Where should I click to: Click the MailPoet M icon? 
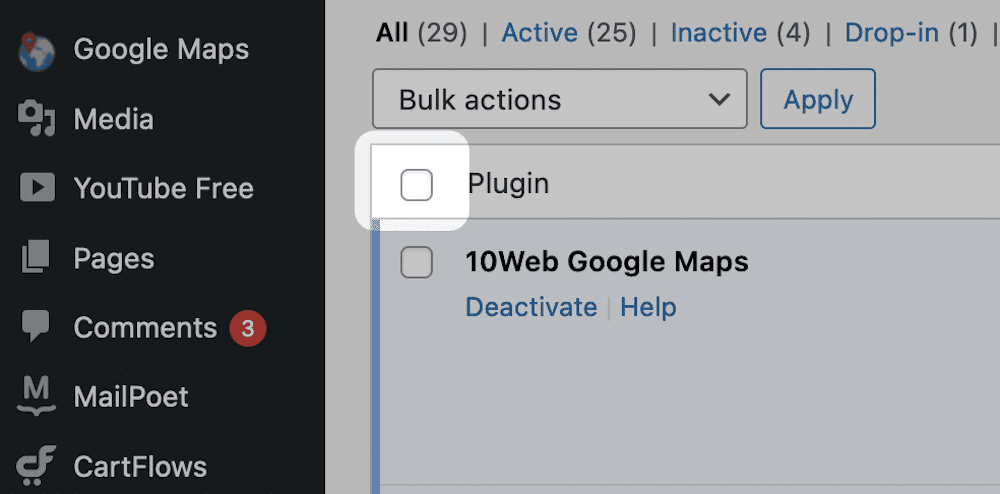tap(37, 397)
